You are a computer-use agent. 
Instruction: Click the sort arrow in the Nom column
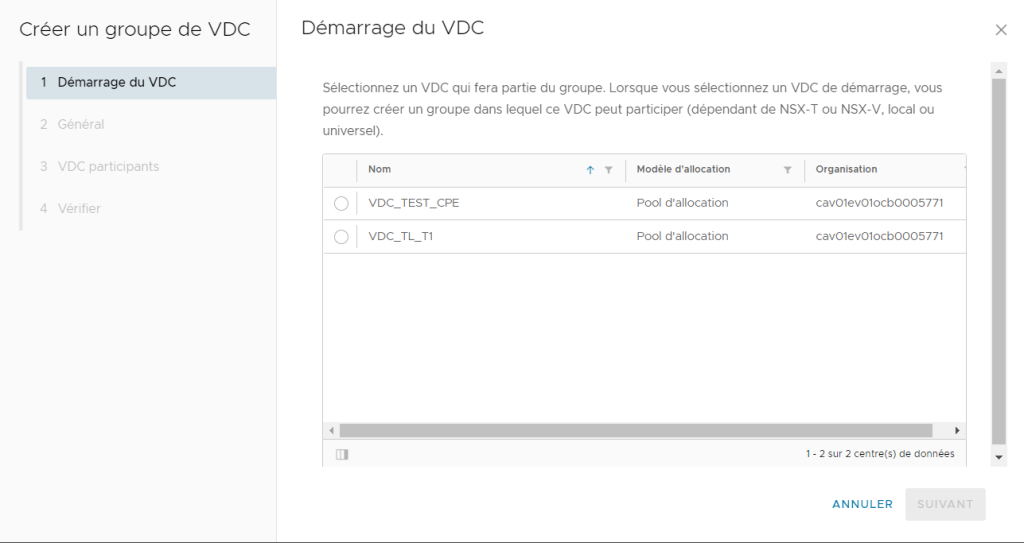click(x=591, y=170)
